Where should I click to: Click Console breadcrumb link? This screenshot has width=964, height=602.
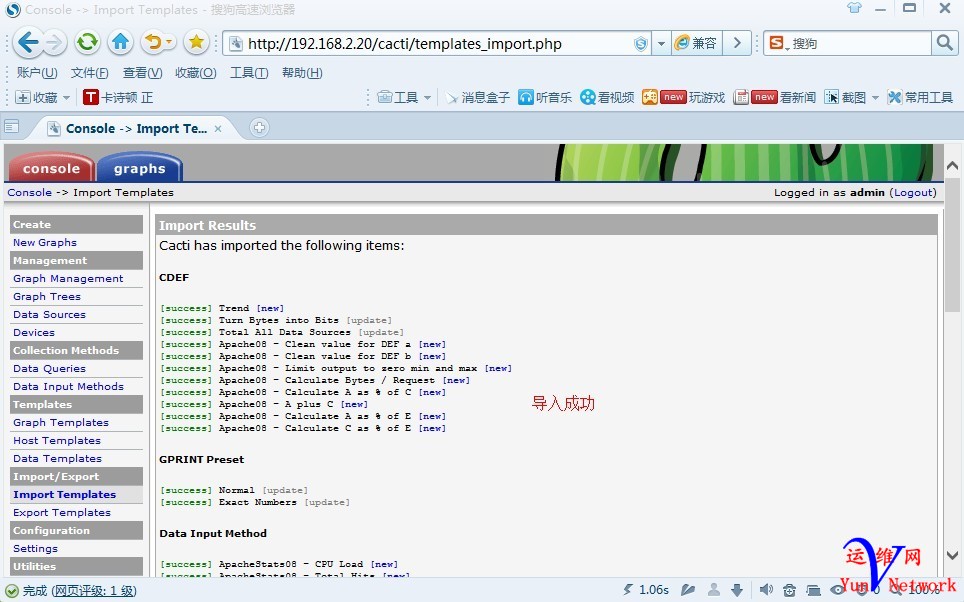click(30, 192)
